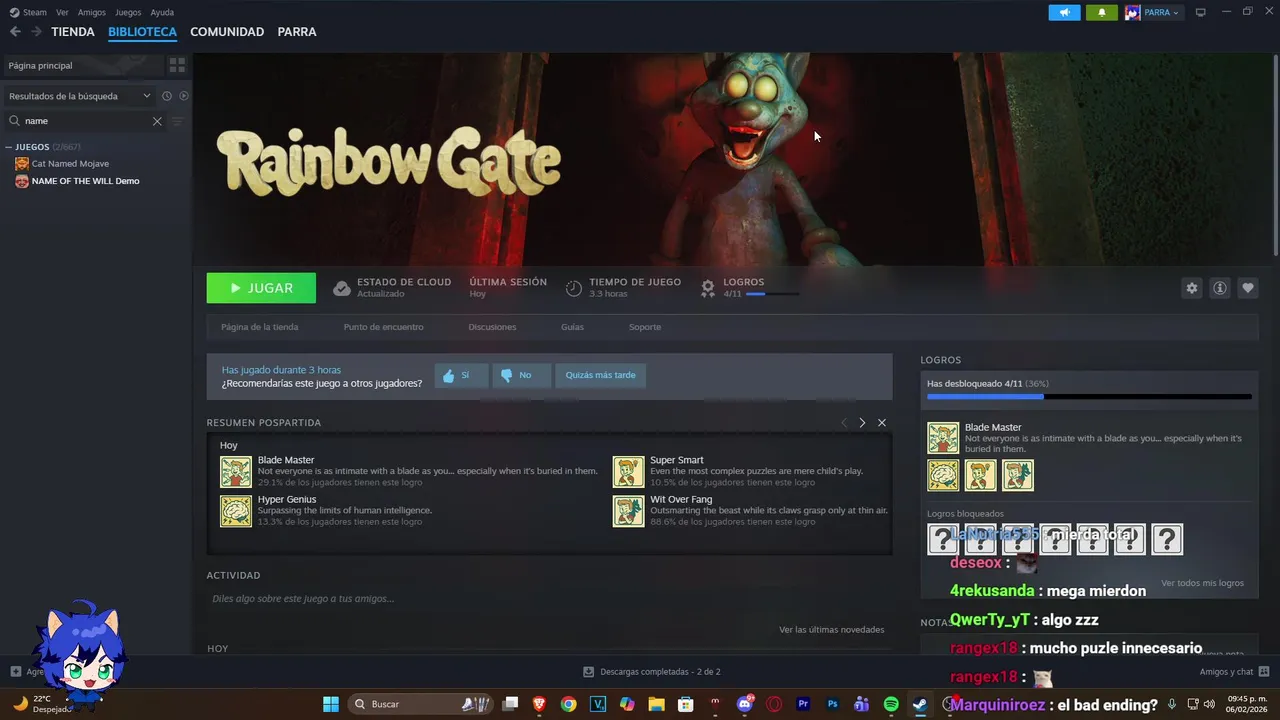This screenshot has width=1280, height=720.
Task: Open Página de la tienda link
Action: click(260, 327)
